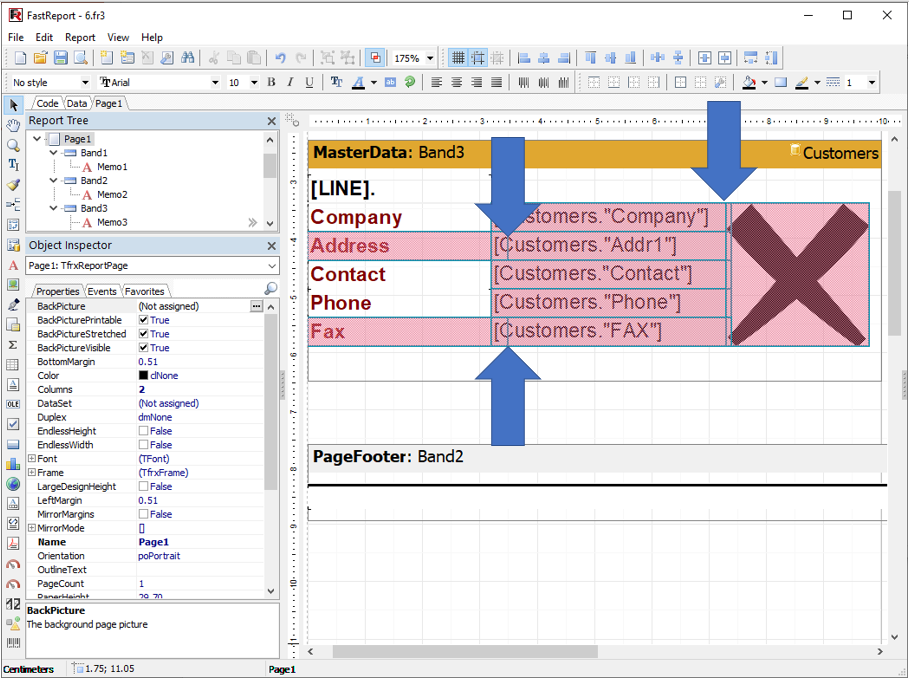Align text left

click(437, 82)
